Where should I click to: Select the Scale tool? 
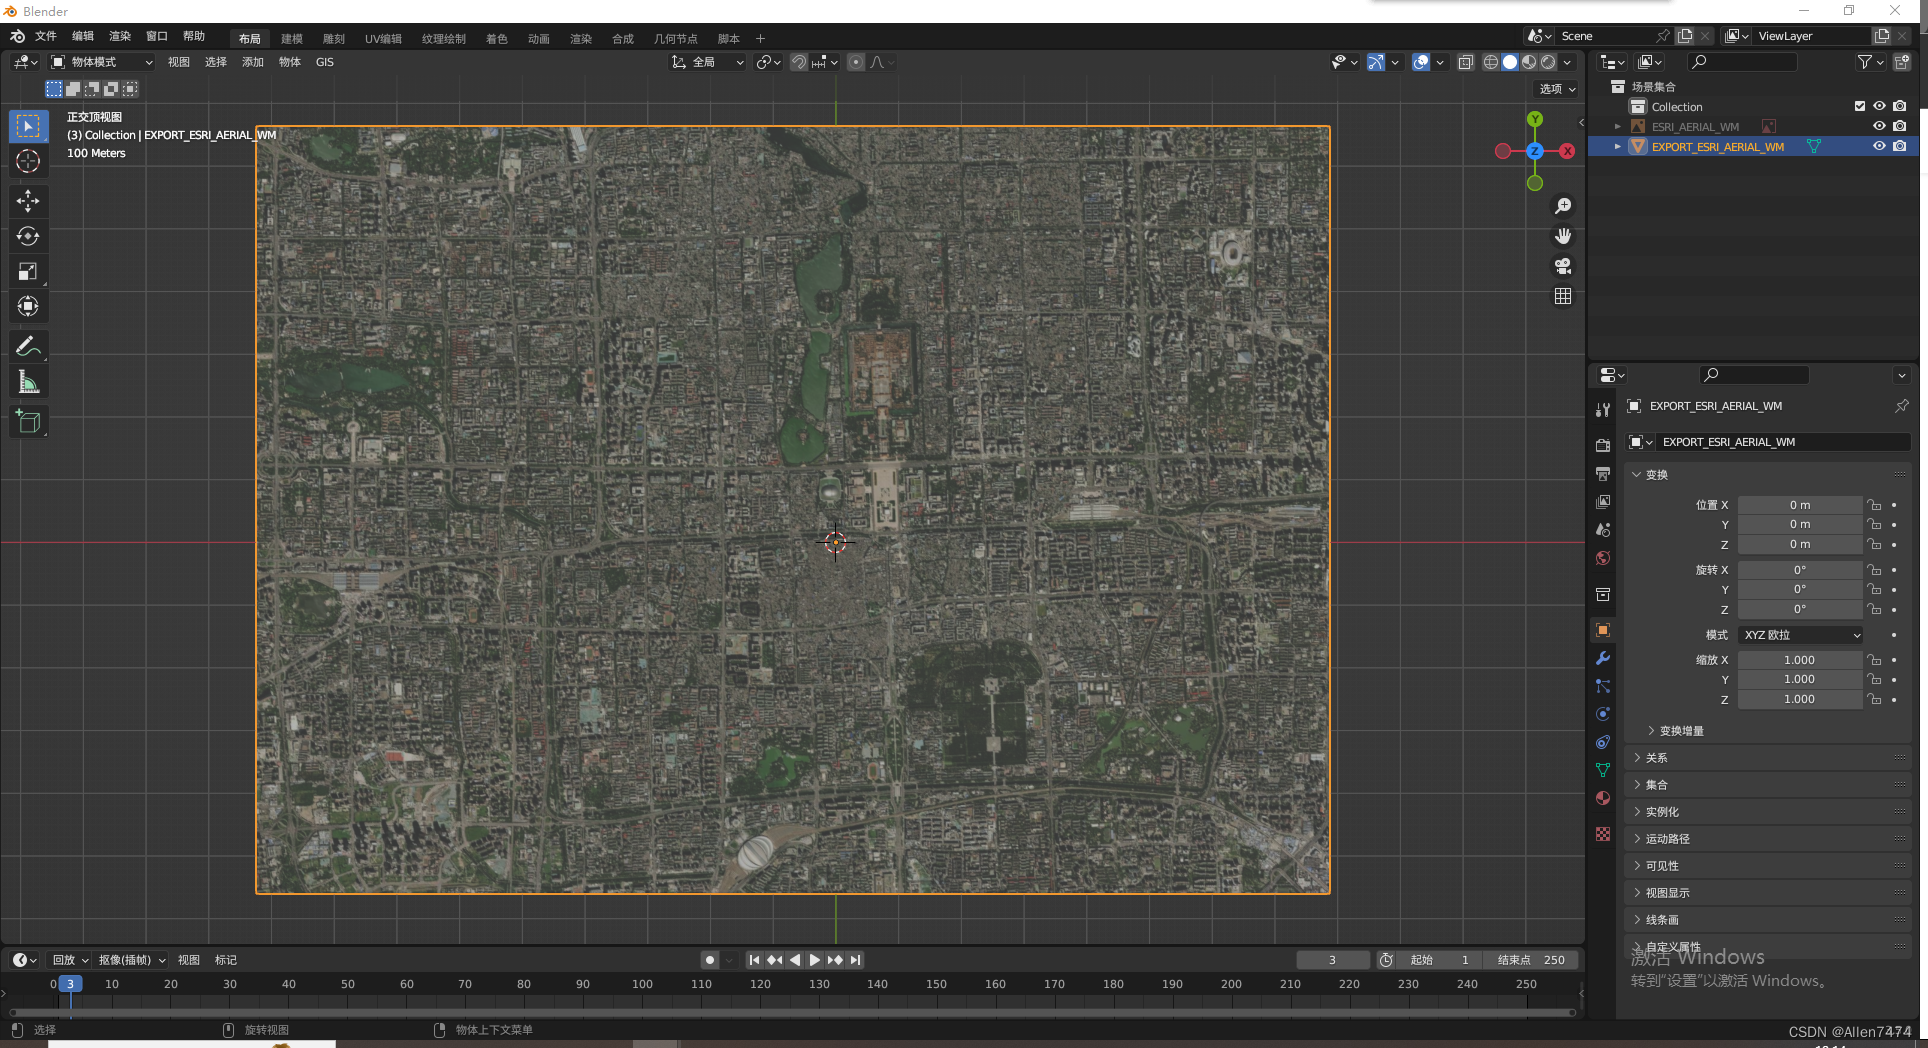click(x=28, y=271)
